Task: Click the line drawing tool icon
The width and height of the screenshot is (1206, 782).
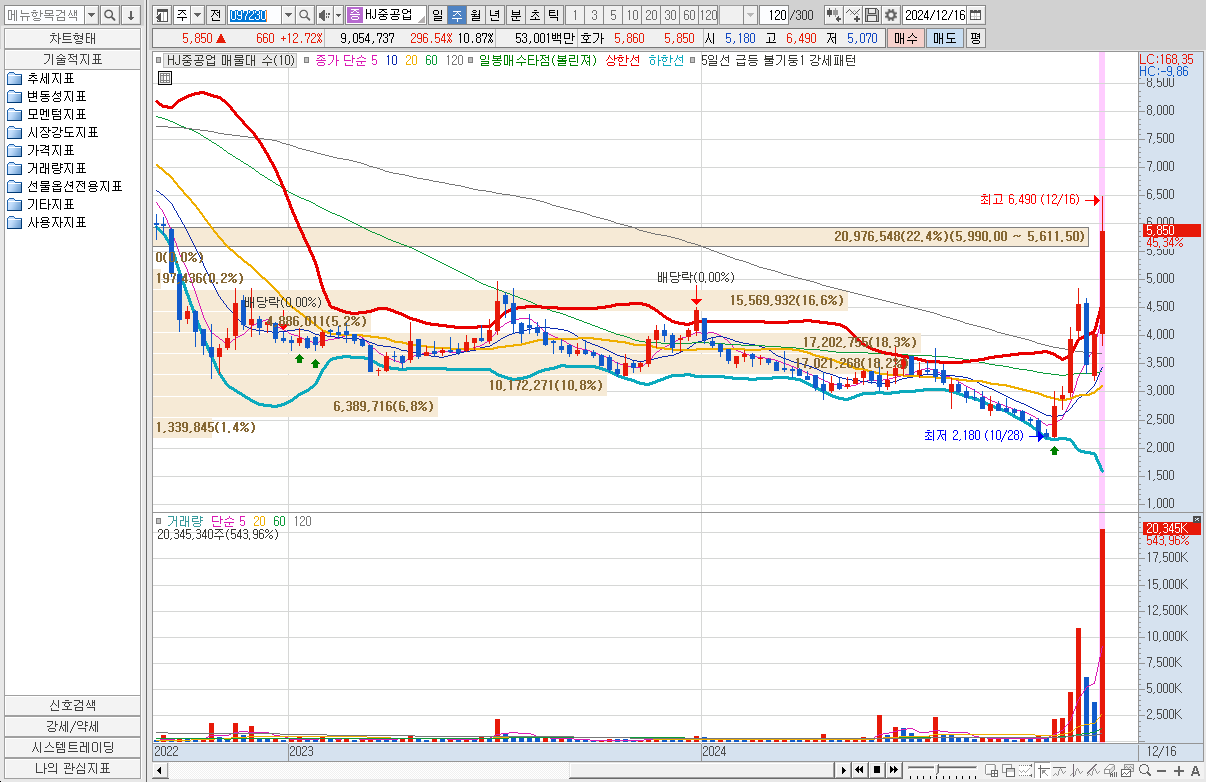Action: (x=853, y=15)
